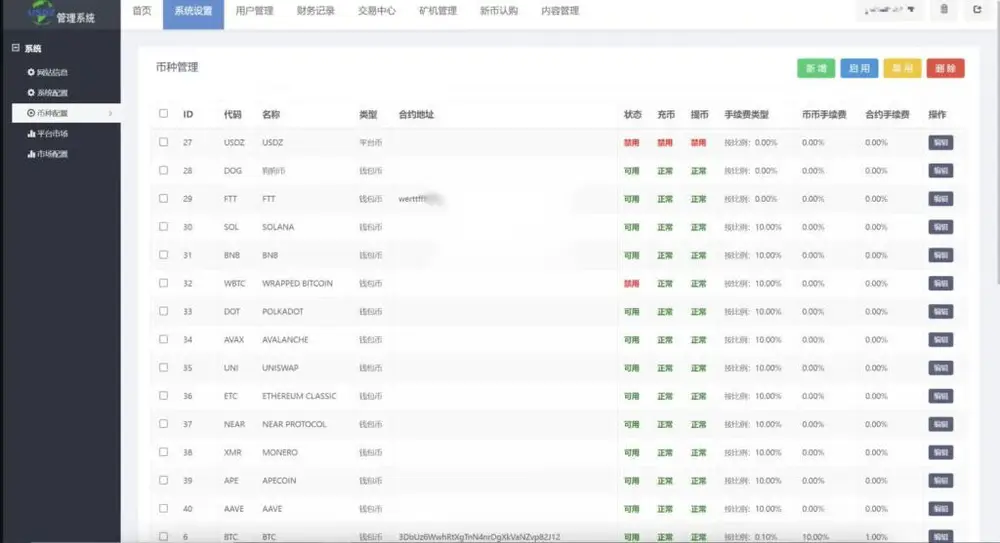Click the edit button in DOG row
Screen dimensions: 1000x543
click(x=941, y=170)
